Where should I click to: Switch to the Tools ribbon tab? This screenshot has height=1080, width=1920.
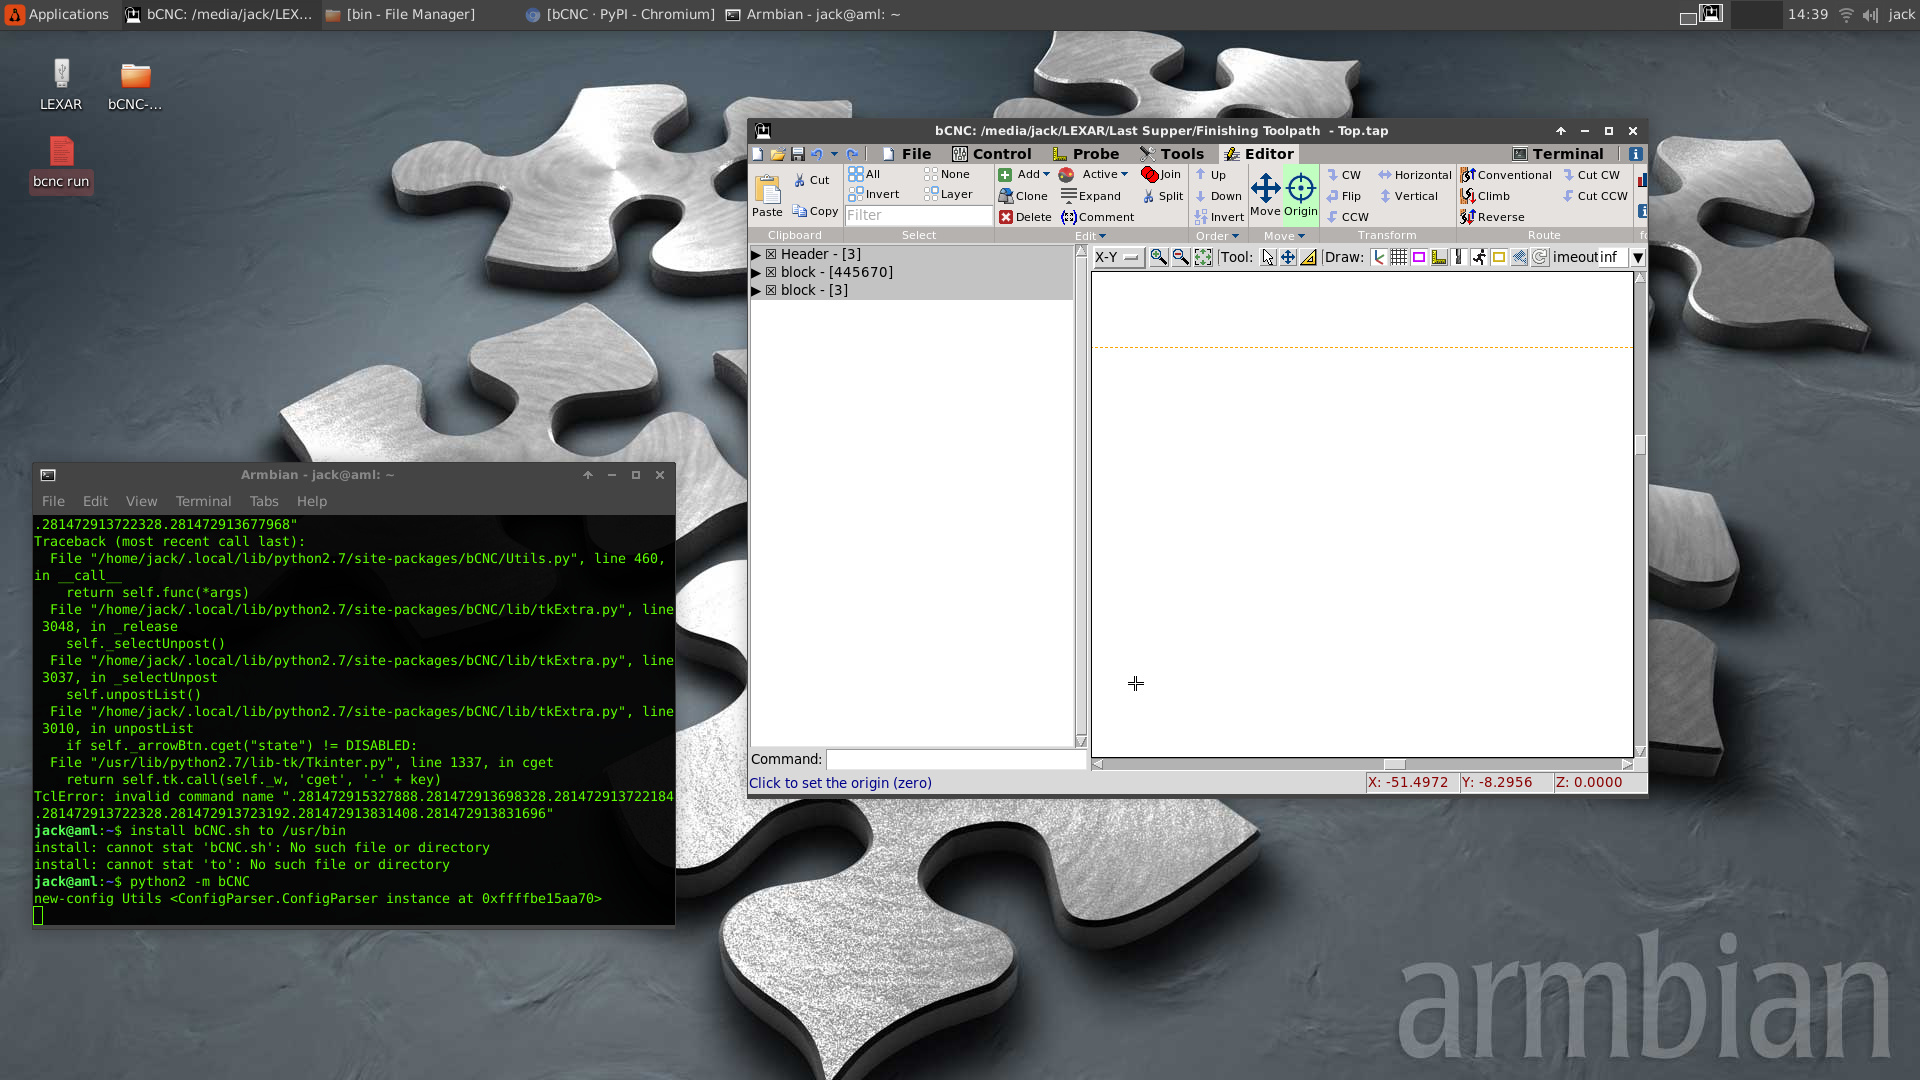tap(1172, 154)
